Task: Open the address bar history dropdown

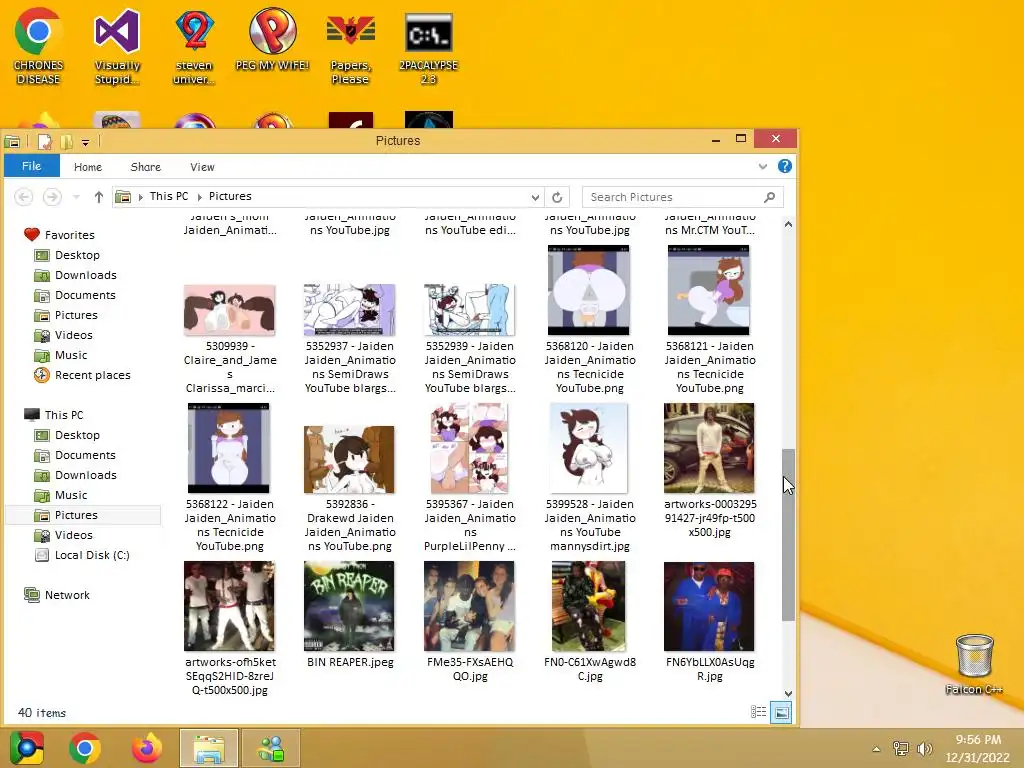Action: pos(536,197)
